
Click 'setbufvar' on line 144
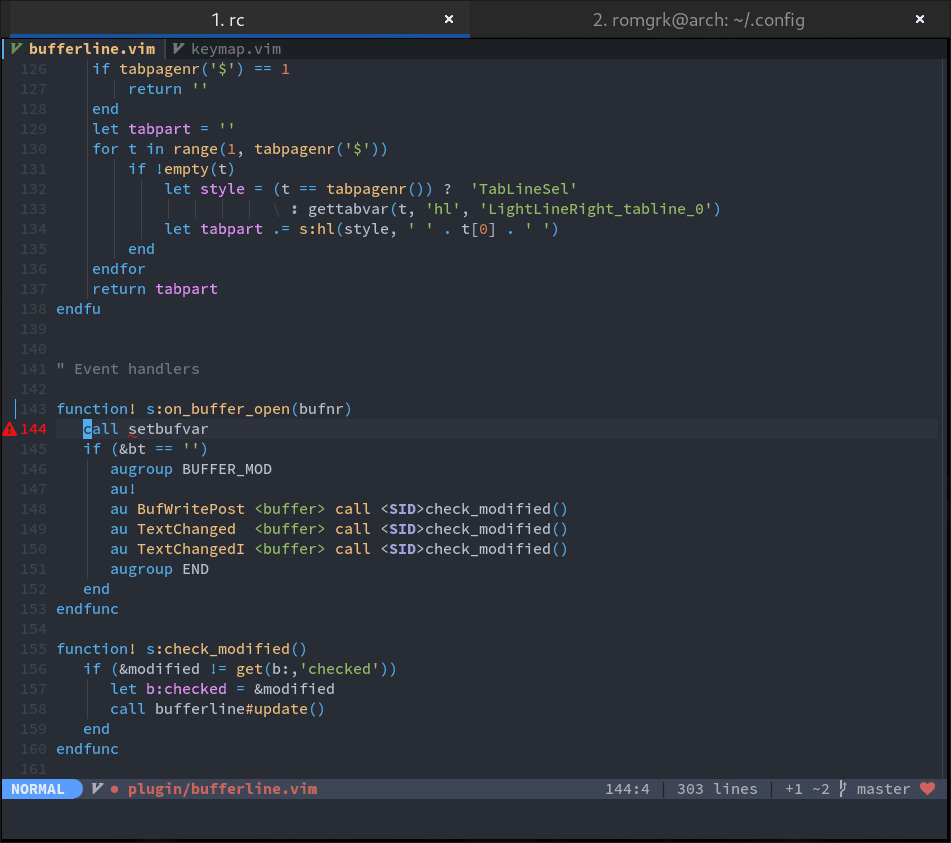[x=168, y=429]
